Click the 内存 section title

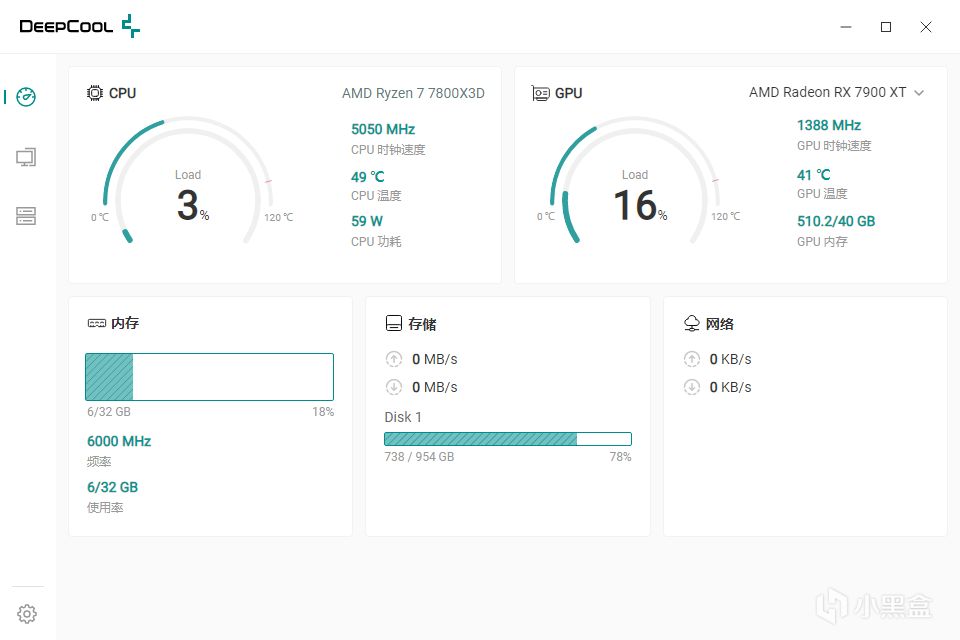tap(125, 323)
